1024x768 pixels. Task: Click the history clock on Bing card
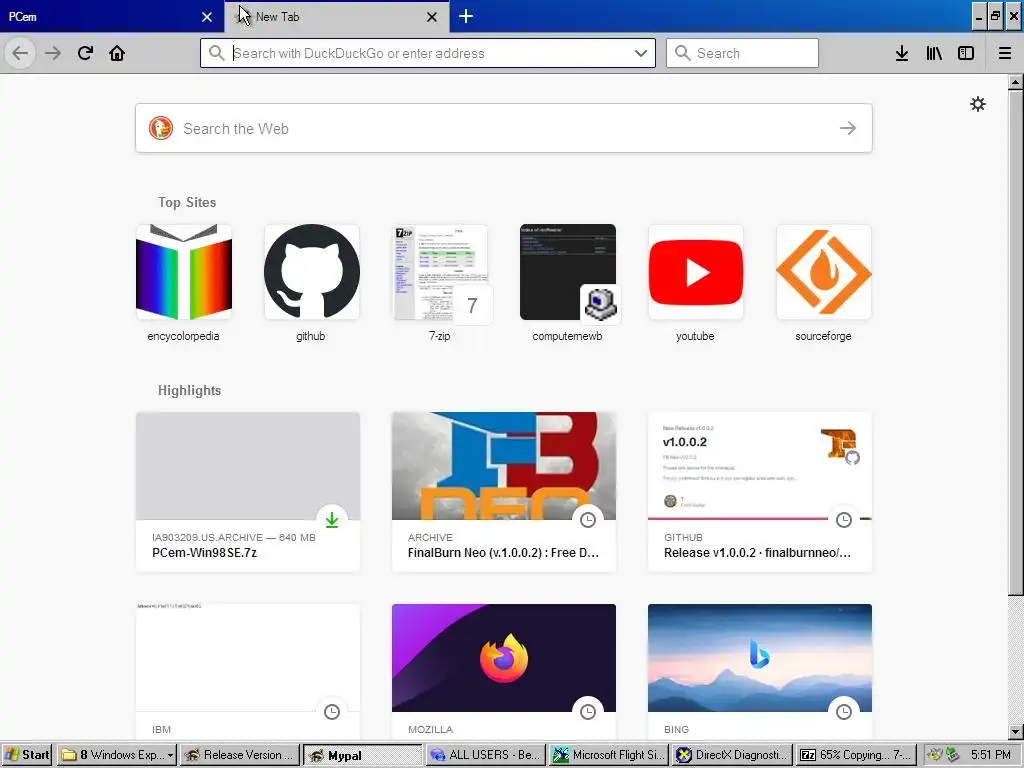tap(844, 712)
